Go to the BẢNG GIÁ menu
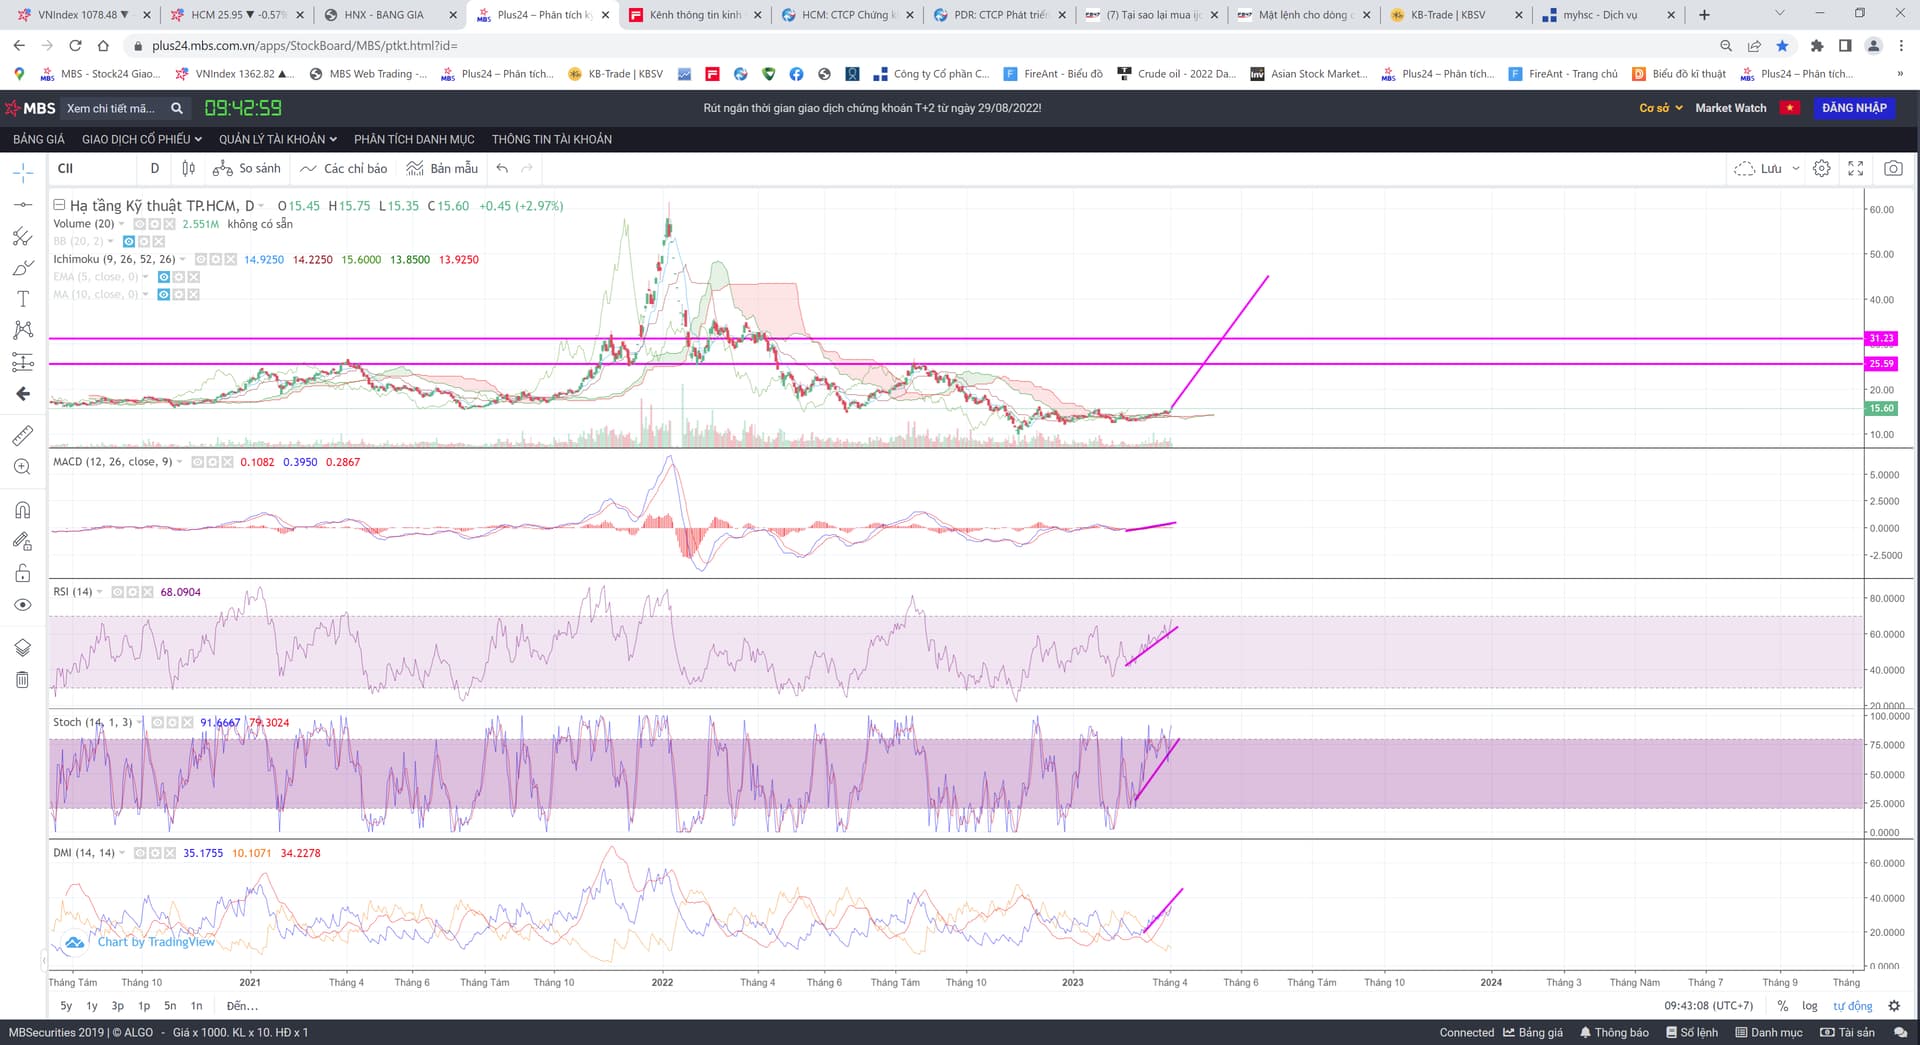1920x1045 pixels. click(39, 139)
